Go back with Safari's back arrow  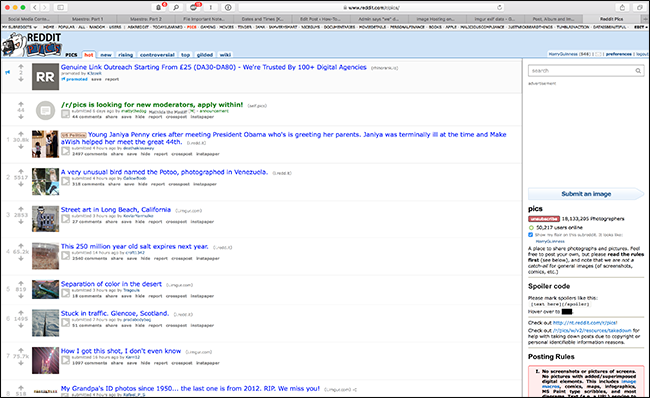pos(35,7)
